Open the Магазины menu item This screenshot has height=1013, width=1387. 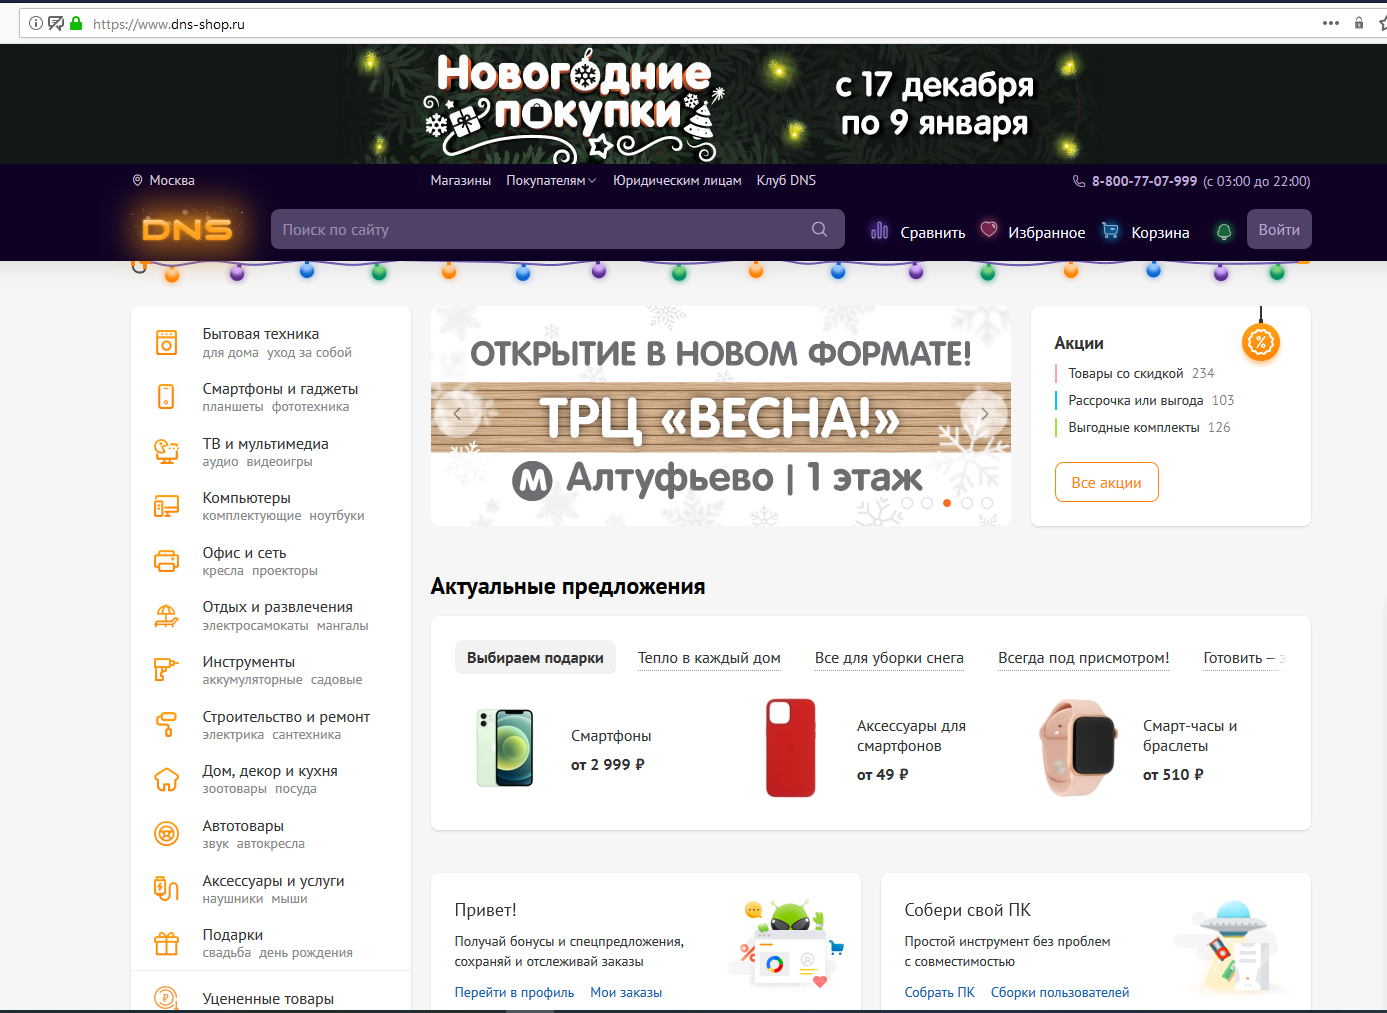(460, 180)
